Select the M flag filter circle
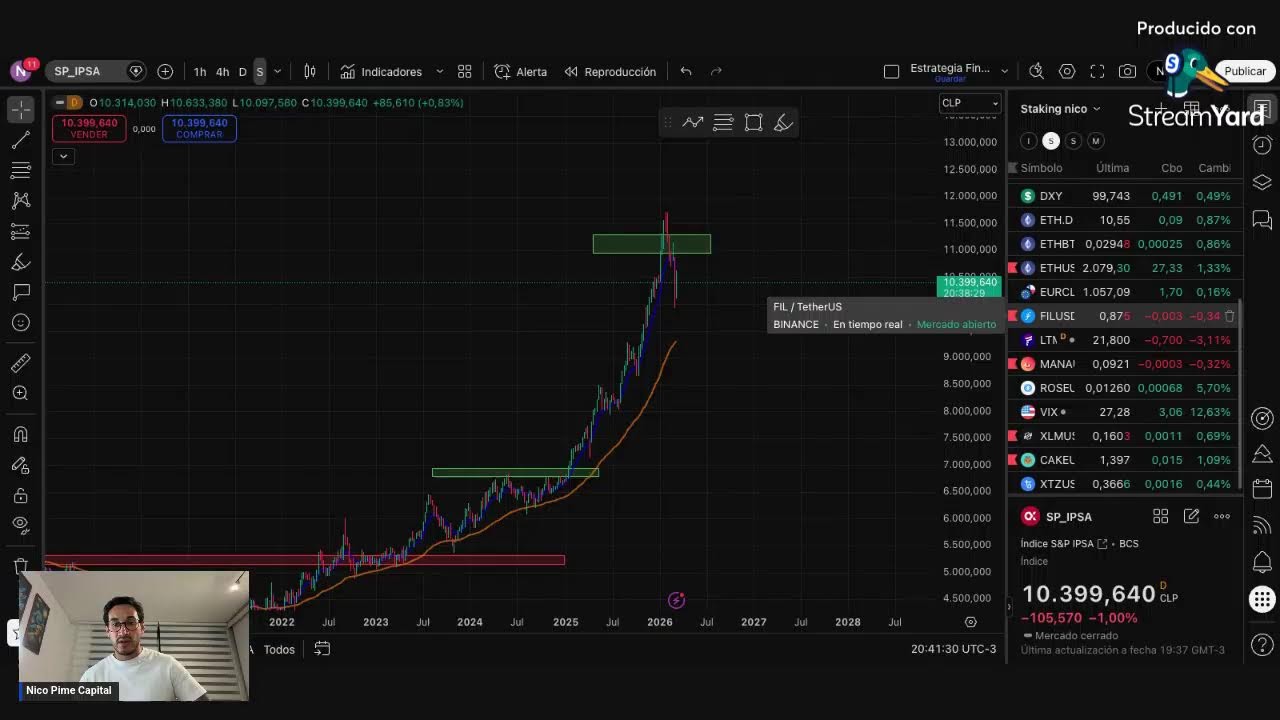Image resolution: width=1280 pixels, height=720 pixels. coord(1096,141)
